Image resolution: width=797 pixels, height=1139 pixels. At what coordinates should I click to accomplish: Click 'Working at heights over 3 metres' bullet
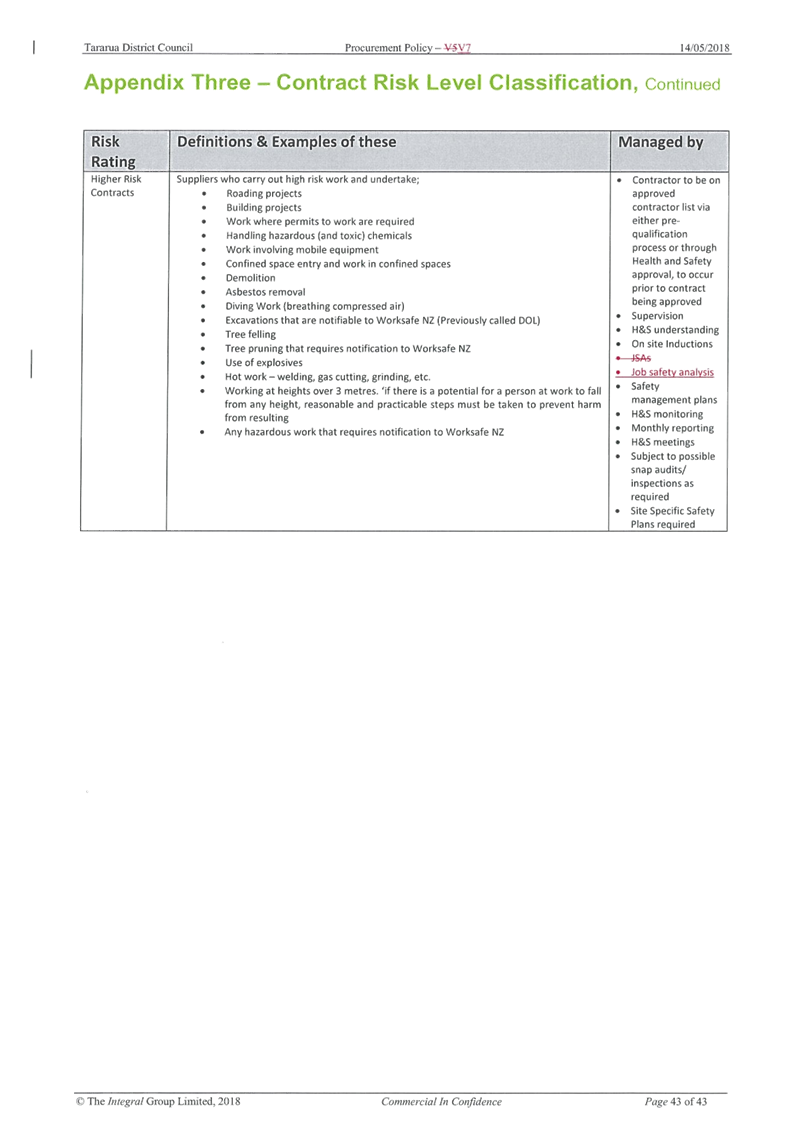(413, 404)
